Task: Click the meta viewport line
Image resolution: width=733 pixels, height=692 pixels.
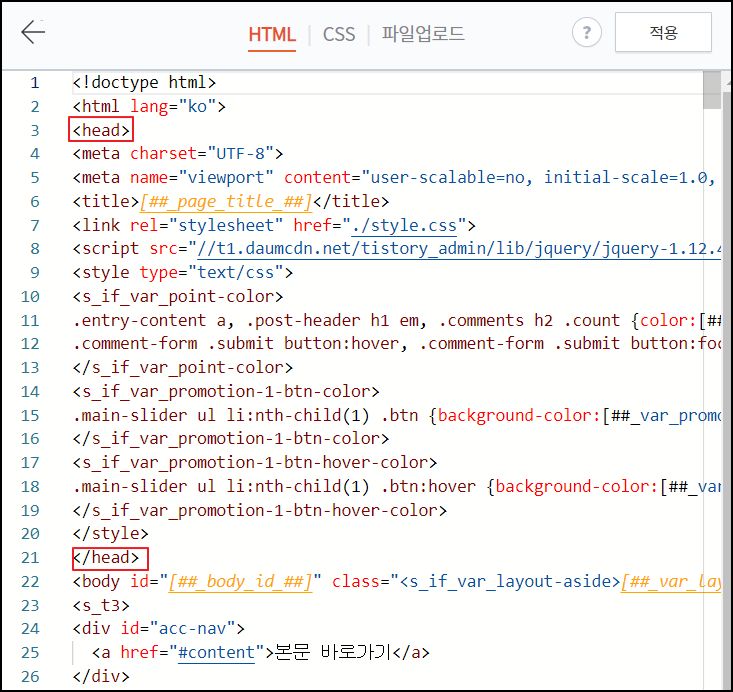Action: (x=395, y=178)
